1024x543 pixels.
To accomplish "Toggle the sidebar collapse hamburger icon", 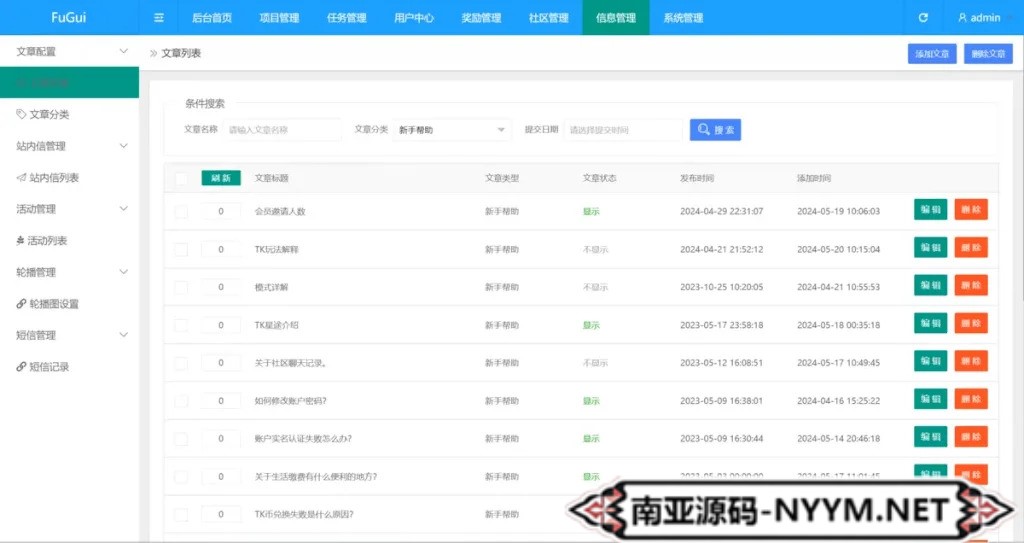I will (159, 18).
